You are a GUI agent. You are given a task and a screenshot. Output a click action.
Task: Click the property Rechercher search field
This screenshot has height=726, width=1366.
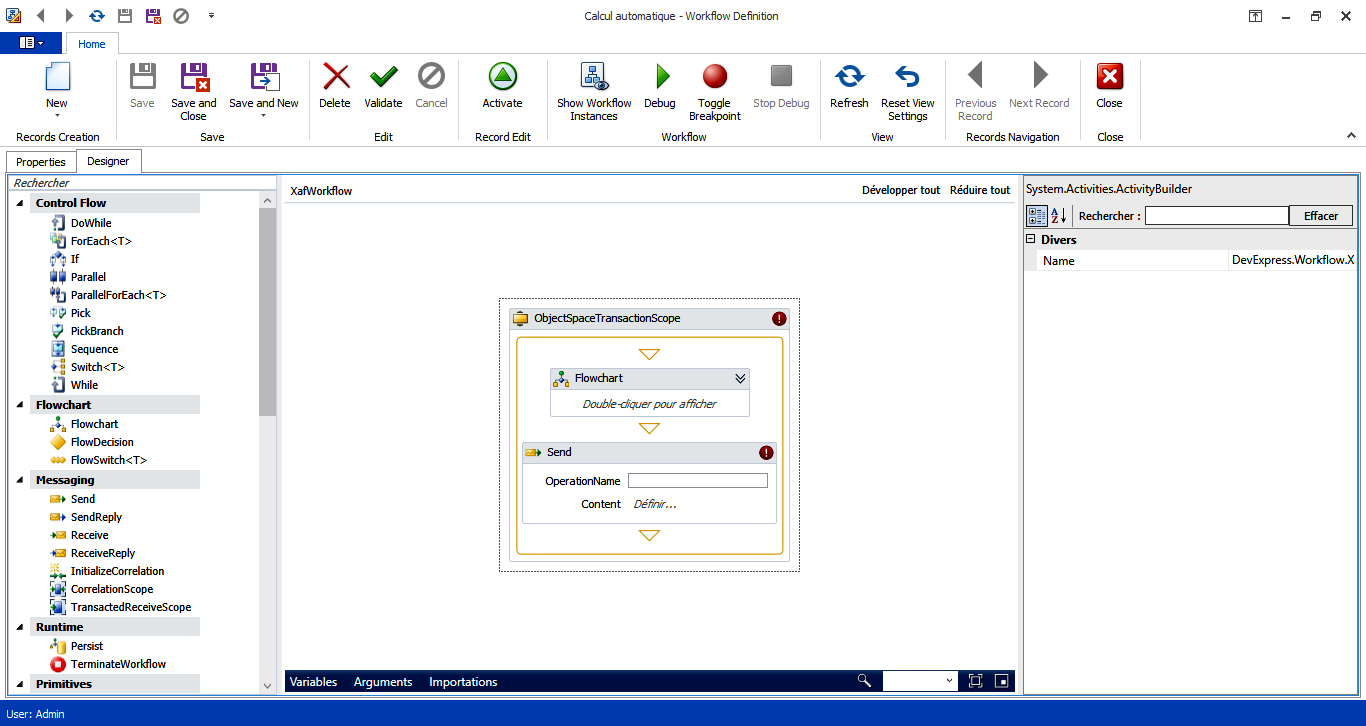[x=1217, y=216]
